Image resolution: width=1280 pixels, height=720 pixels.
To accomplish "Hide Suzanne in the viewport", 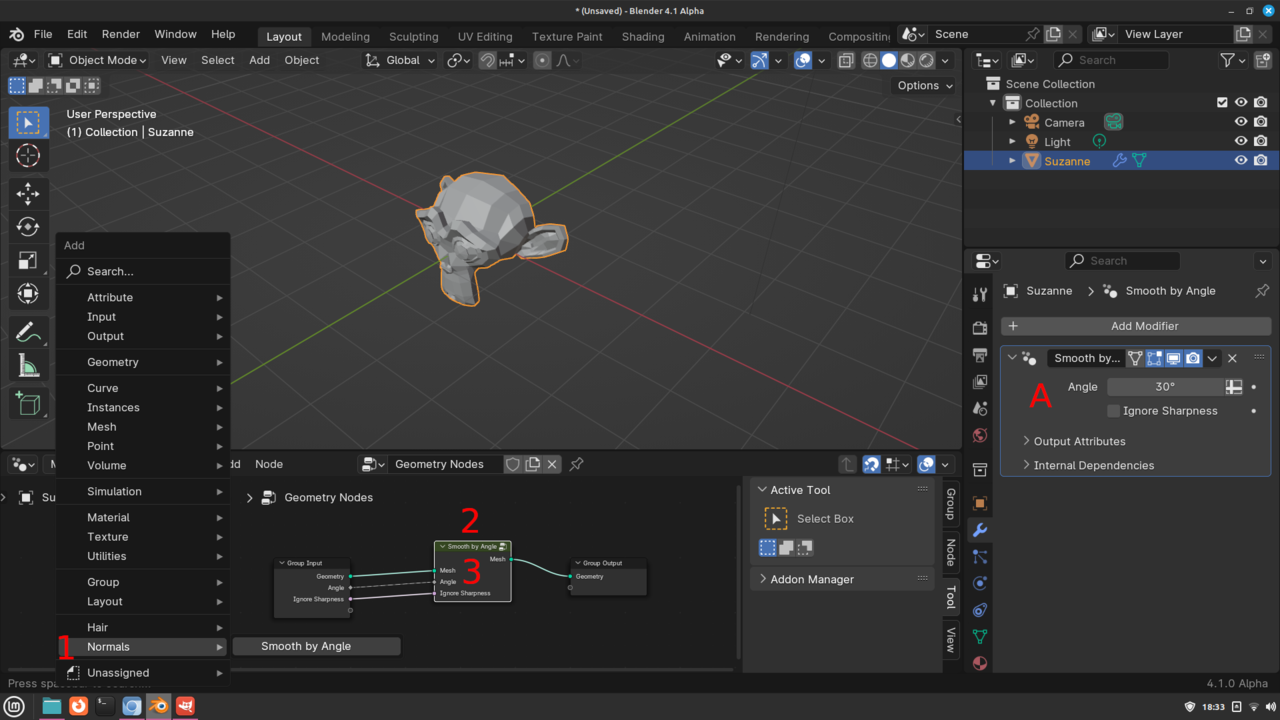I will 1241,161.
